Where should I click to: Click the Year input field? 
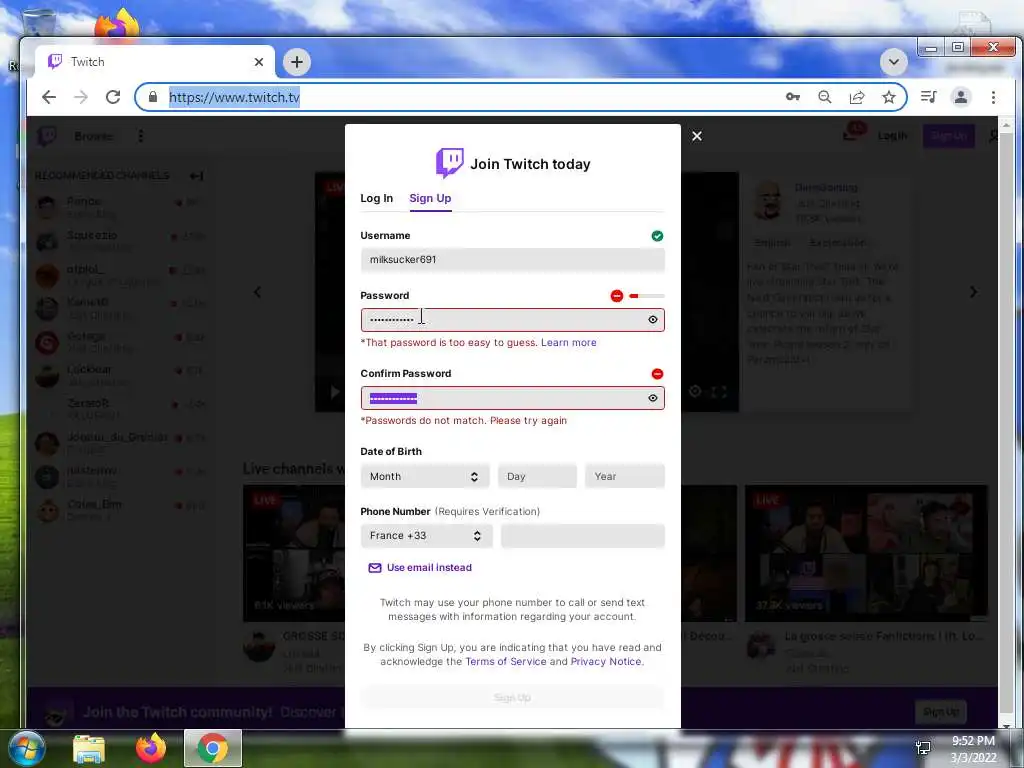click(624, 476)
